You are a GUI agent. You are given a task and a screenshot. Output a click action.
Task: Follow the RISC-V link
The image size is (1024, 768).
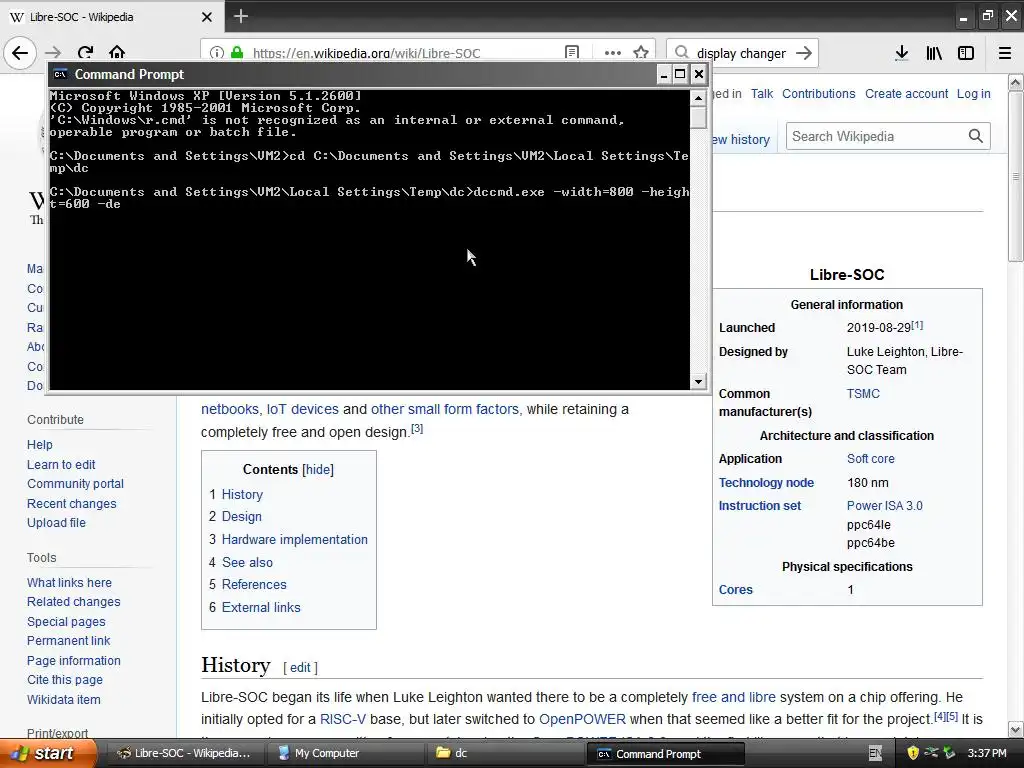343,720
